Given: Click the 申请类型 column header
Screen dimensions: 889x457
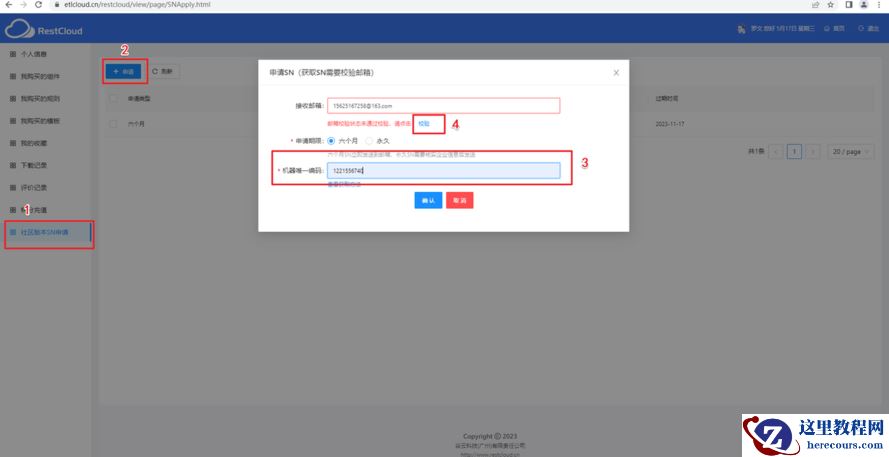Looking at the screenshot, I should click(x=139, y=99).
